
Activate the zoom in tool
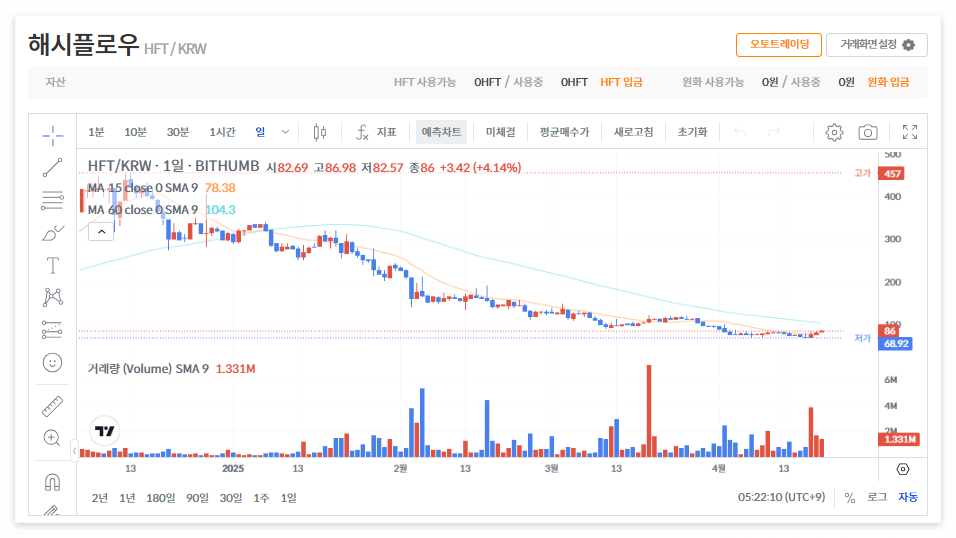coord(52,438)
